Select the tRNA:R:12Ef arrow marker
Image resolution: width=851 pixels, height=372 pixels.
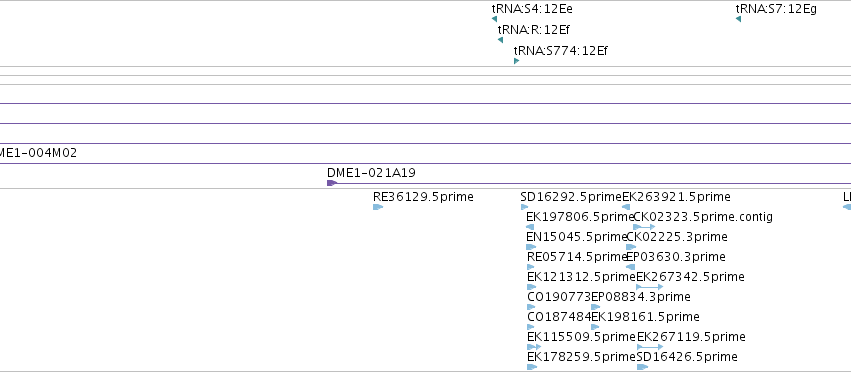pos(500,40)
